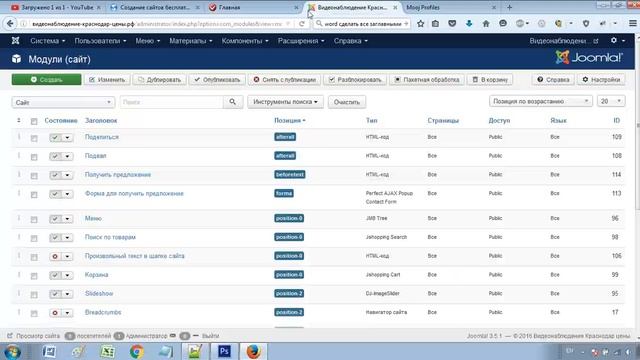
Task: Open the status arrow dropdown for Поиск по товарам
Action: pos(67,238)
